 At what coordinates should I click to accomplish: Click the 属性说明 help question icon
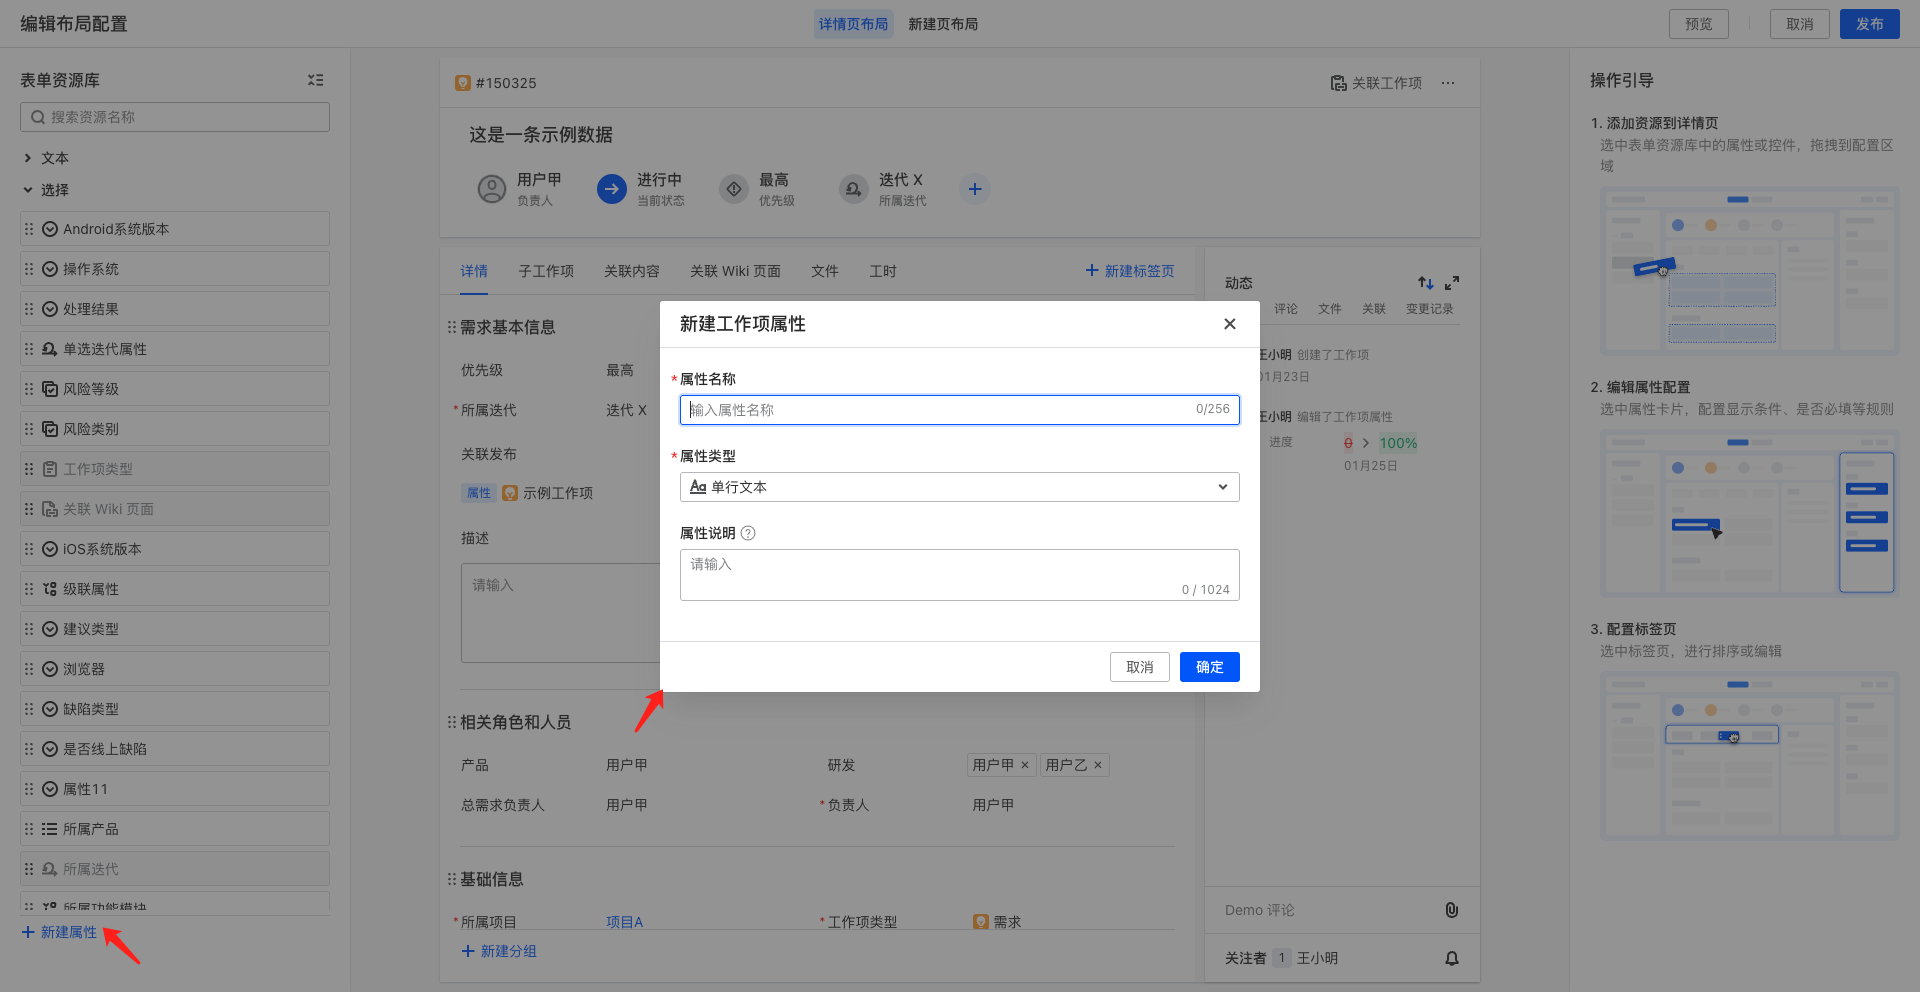pos(748,533)
